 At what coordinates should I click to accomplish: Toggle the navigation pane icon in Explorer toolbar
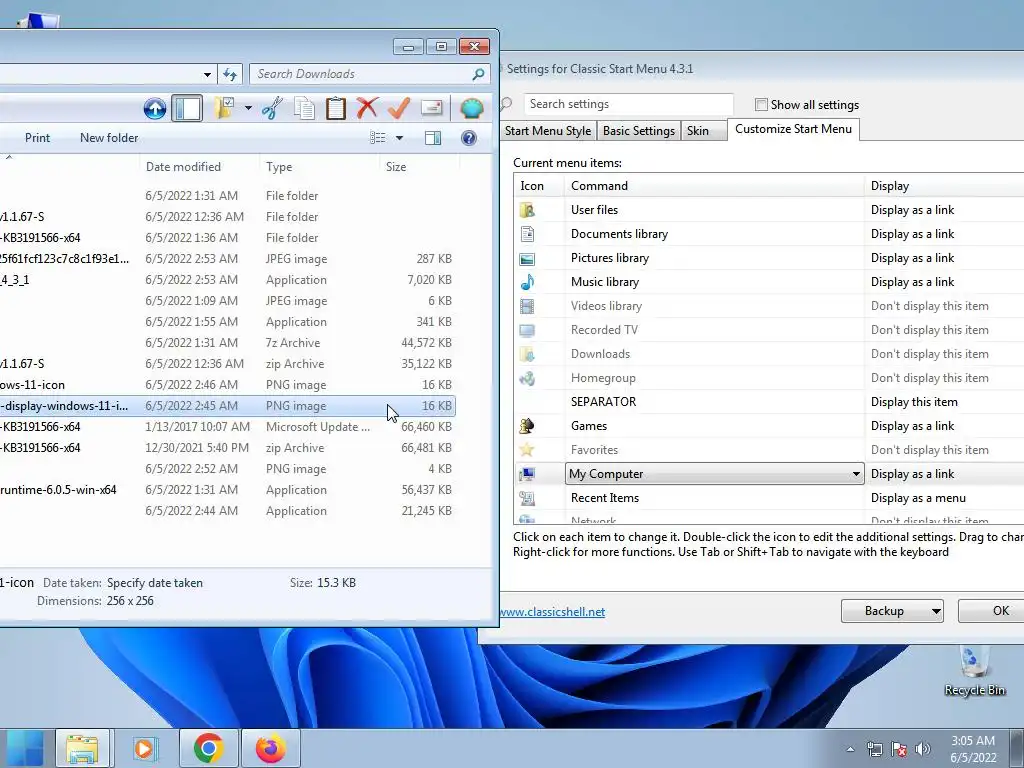pyautogui.click(x=187, y=108)
